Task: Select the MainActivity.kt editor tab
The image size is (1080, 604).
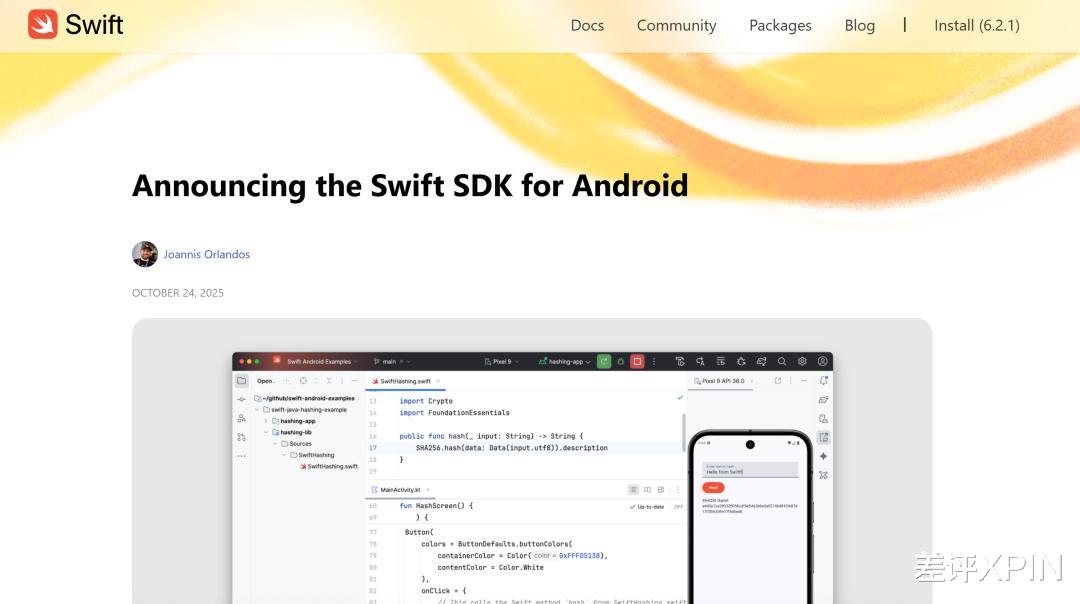Action: coord(400,490)
